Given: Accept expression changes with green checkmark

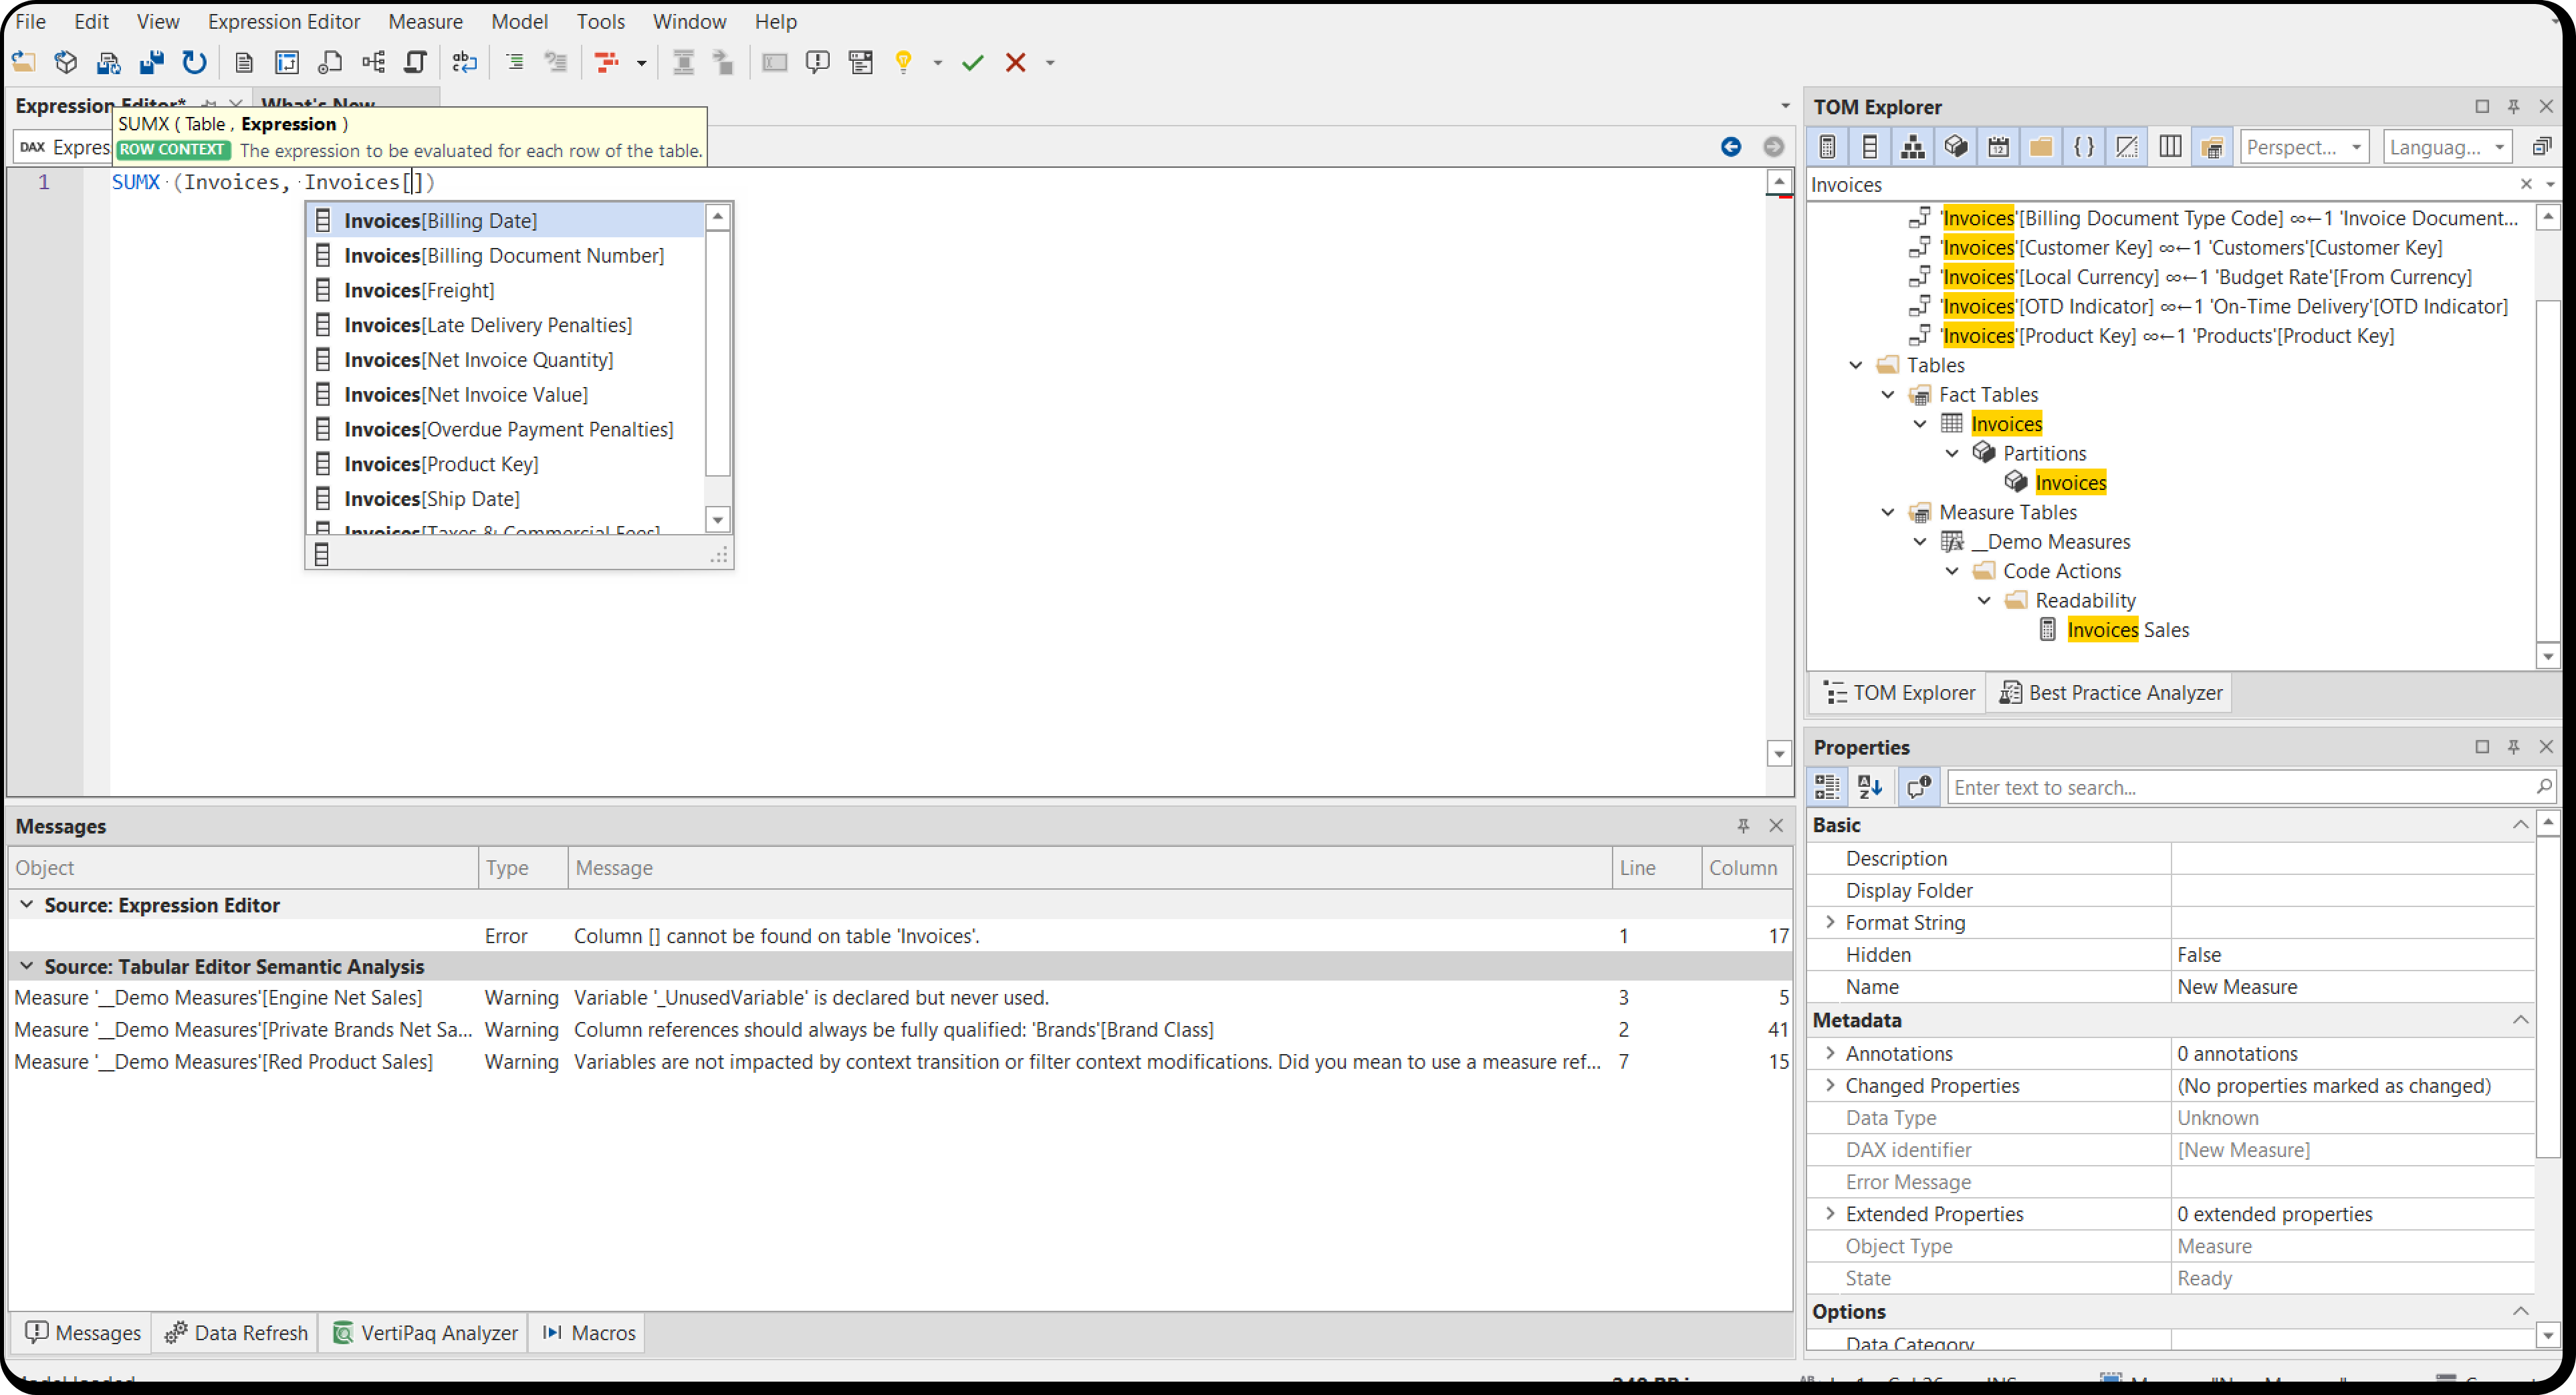Looking at the screenshot, I should (x=972, y=62).
